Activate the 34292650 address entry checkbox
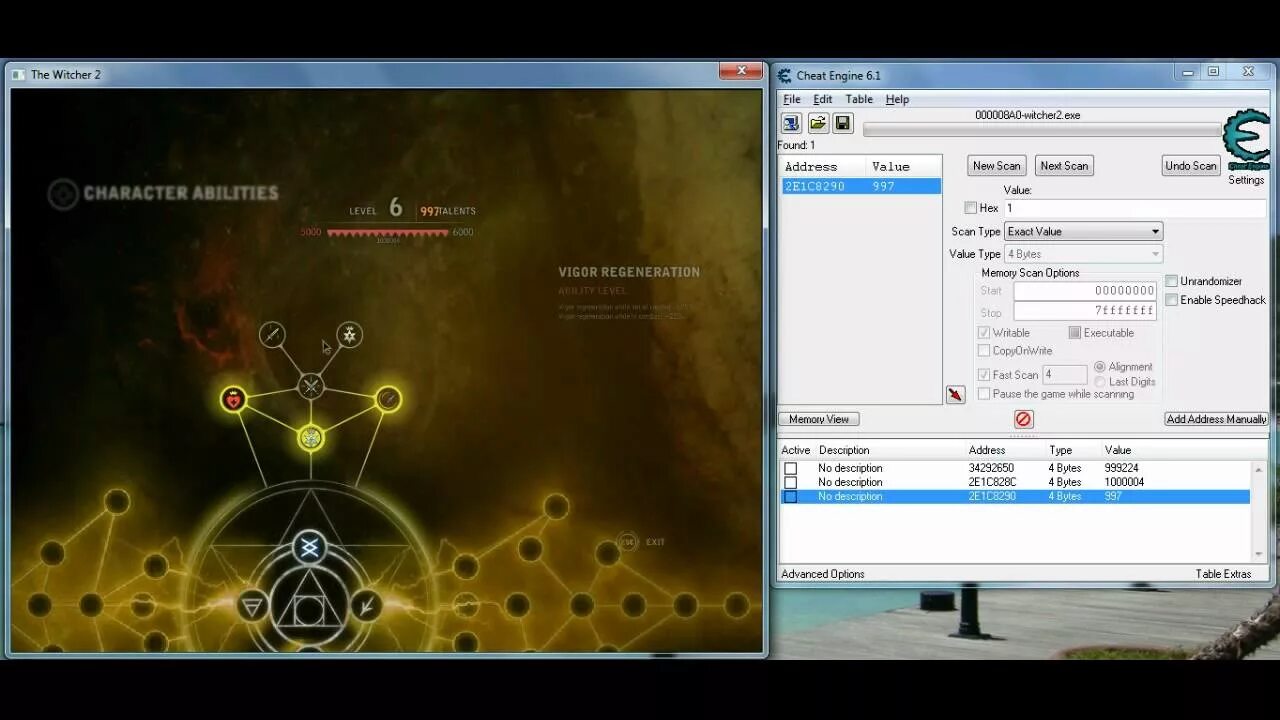Screen dimensions: 1280x720 [790, 468]
